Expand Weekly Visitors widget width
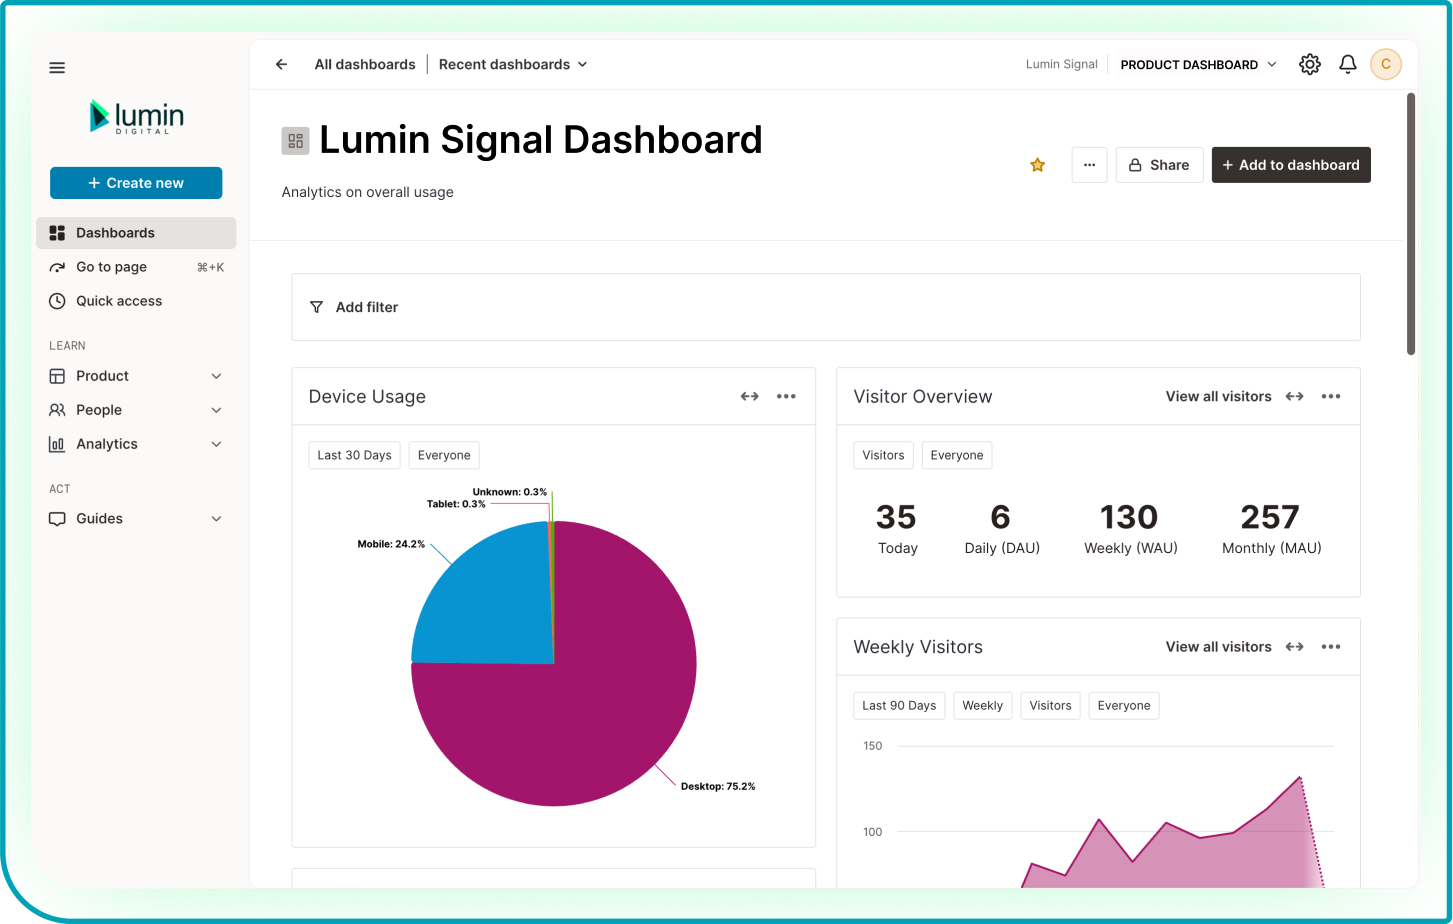The height and width of the screenshot is (924, 1453). [1294, 647]
